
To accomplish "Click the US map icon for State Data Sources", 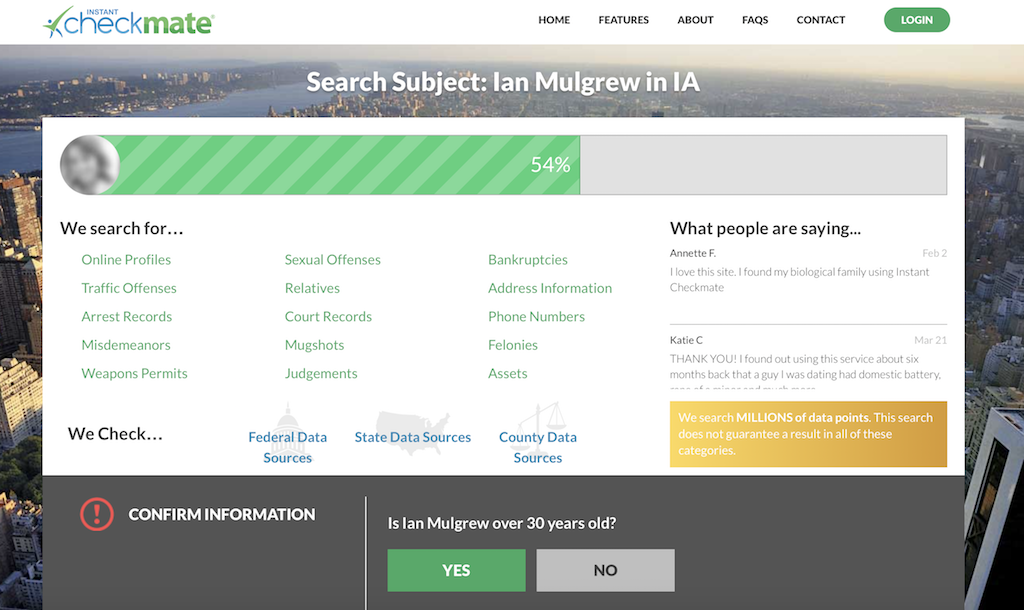I will click(x=412, y=422).
